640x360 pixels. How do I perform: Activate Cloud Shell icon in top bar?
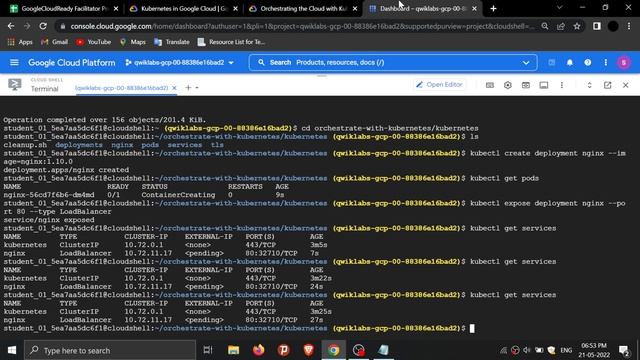[551, 62]
